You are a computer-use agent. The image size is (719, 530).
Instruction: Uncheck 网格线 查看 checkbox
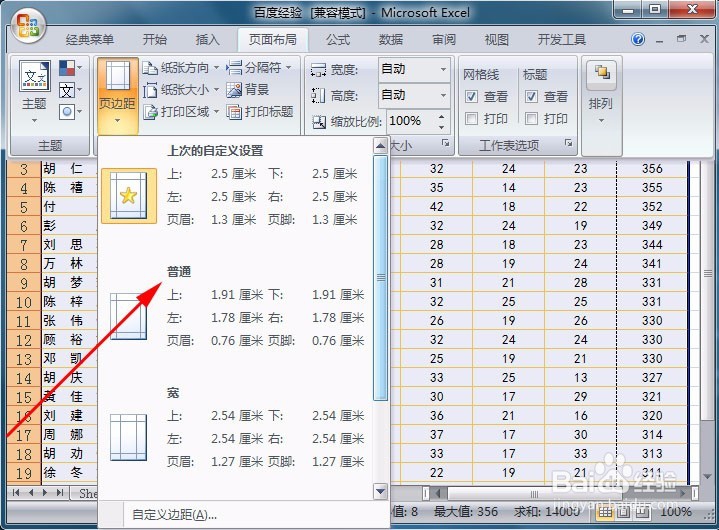tap(471, 96)
